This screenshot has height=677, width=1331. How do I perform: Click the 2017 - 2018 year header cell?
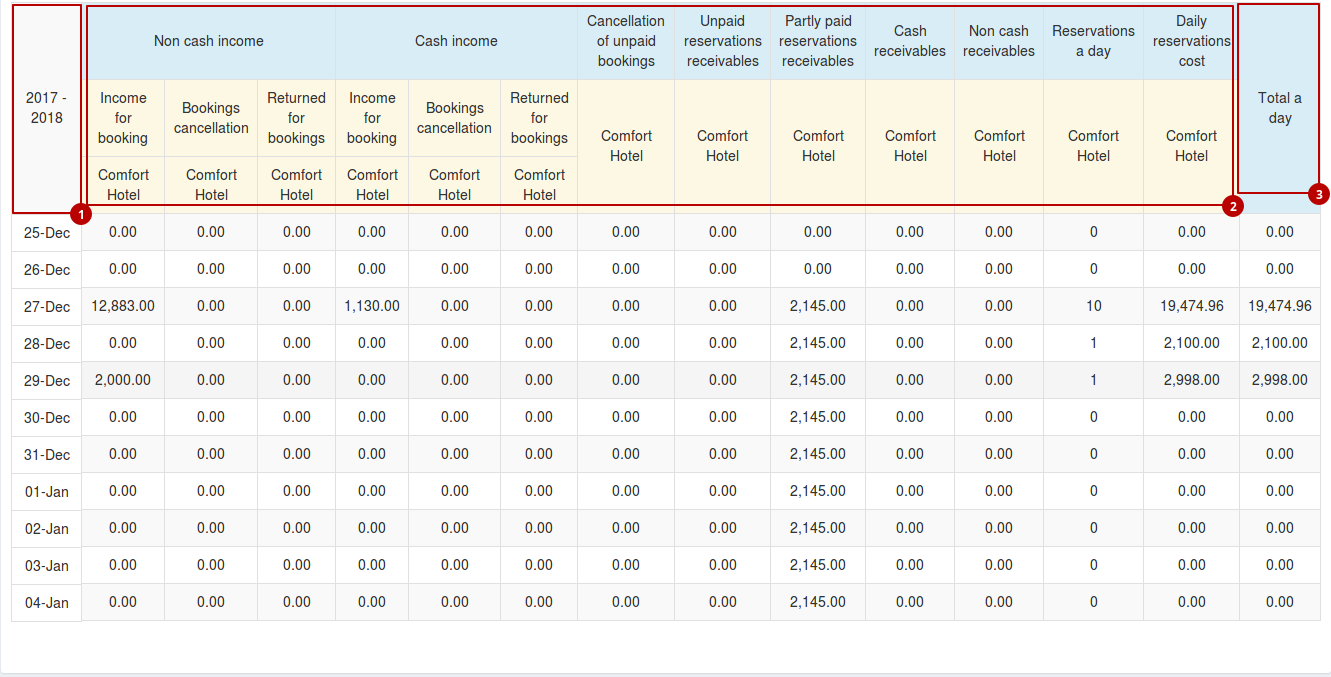tap(47, 108)
